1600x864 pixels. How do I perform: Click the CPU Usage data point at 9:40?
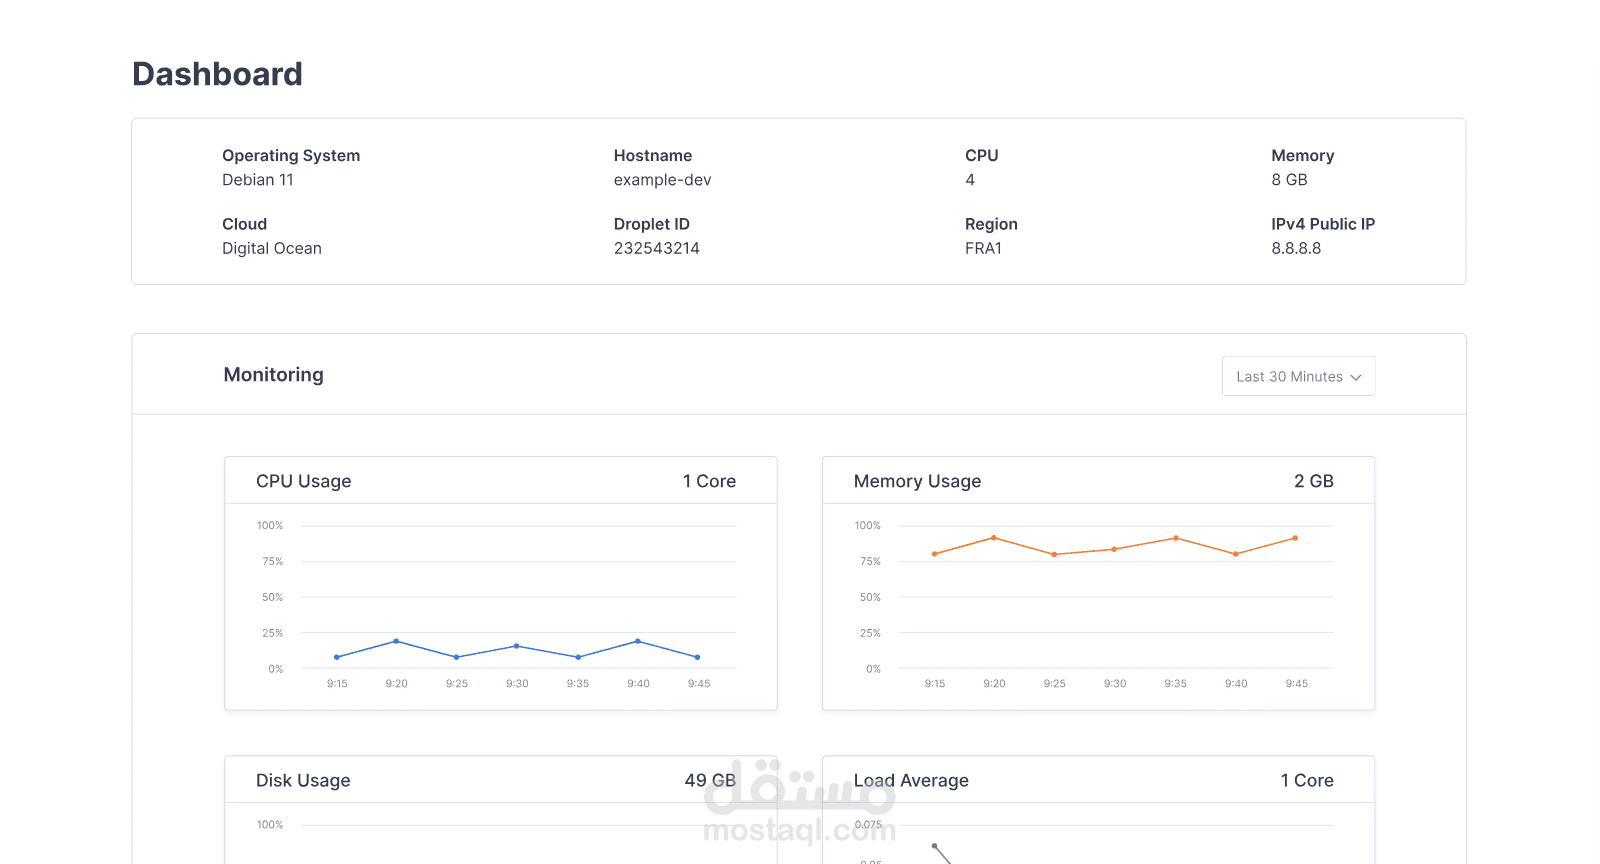click(638, 641)
